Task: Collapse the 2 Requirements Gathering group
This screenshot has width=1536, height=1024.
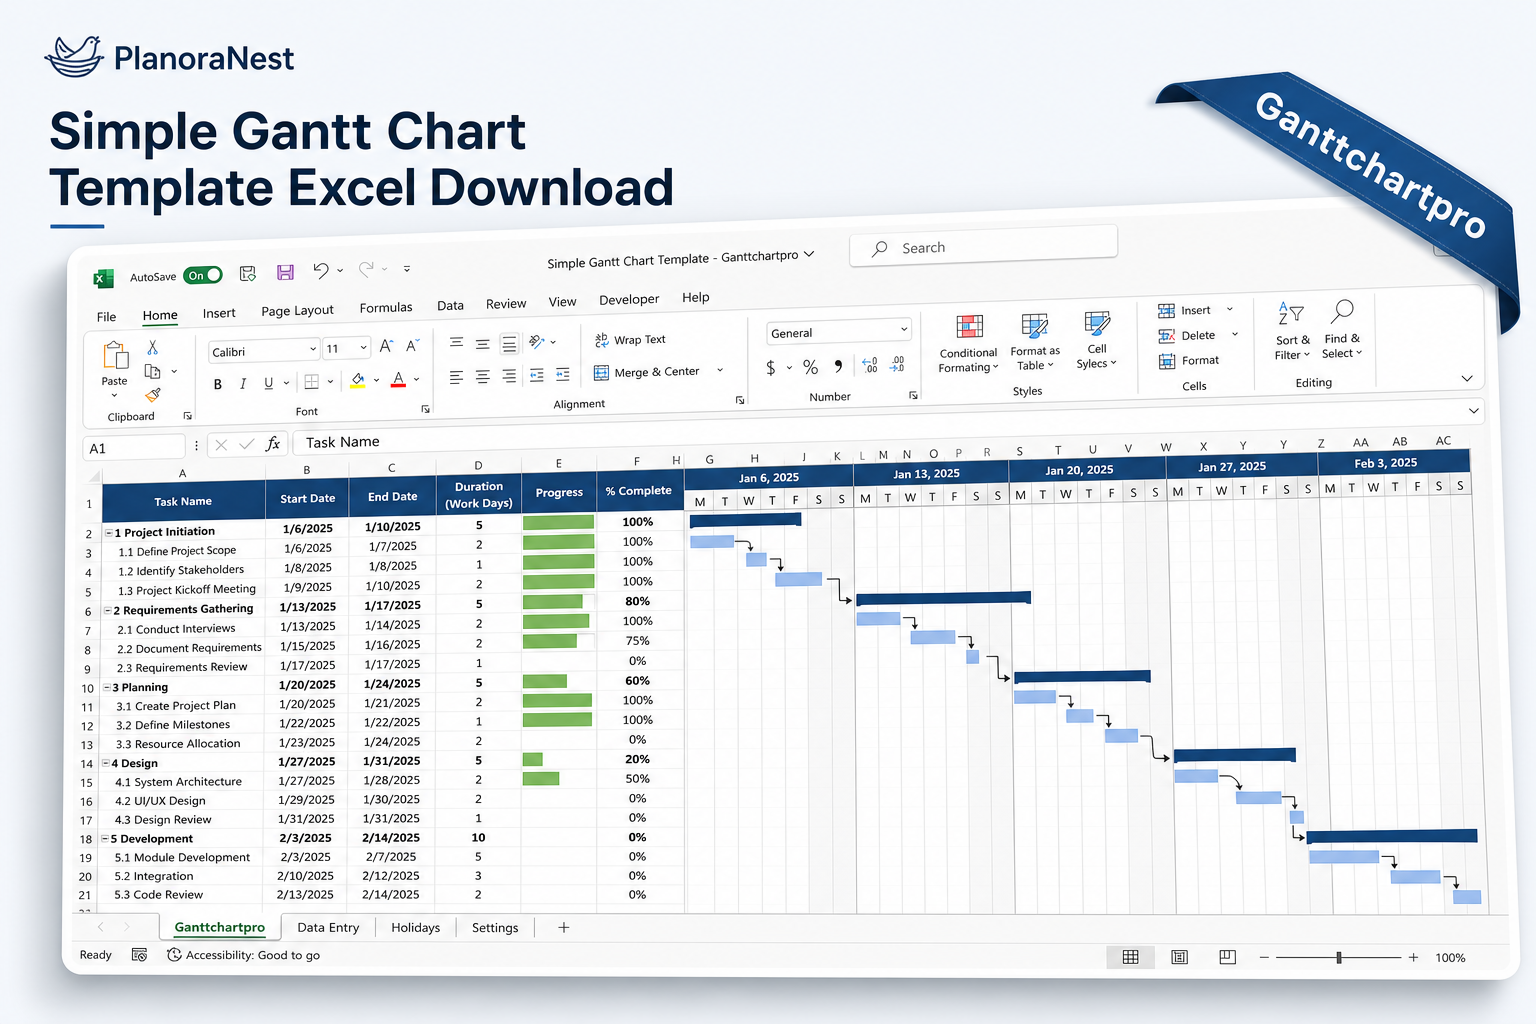Action: [108, 610]
